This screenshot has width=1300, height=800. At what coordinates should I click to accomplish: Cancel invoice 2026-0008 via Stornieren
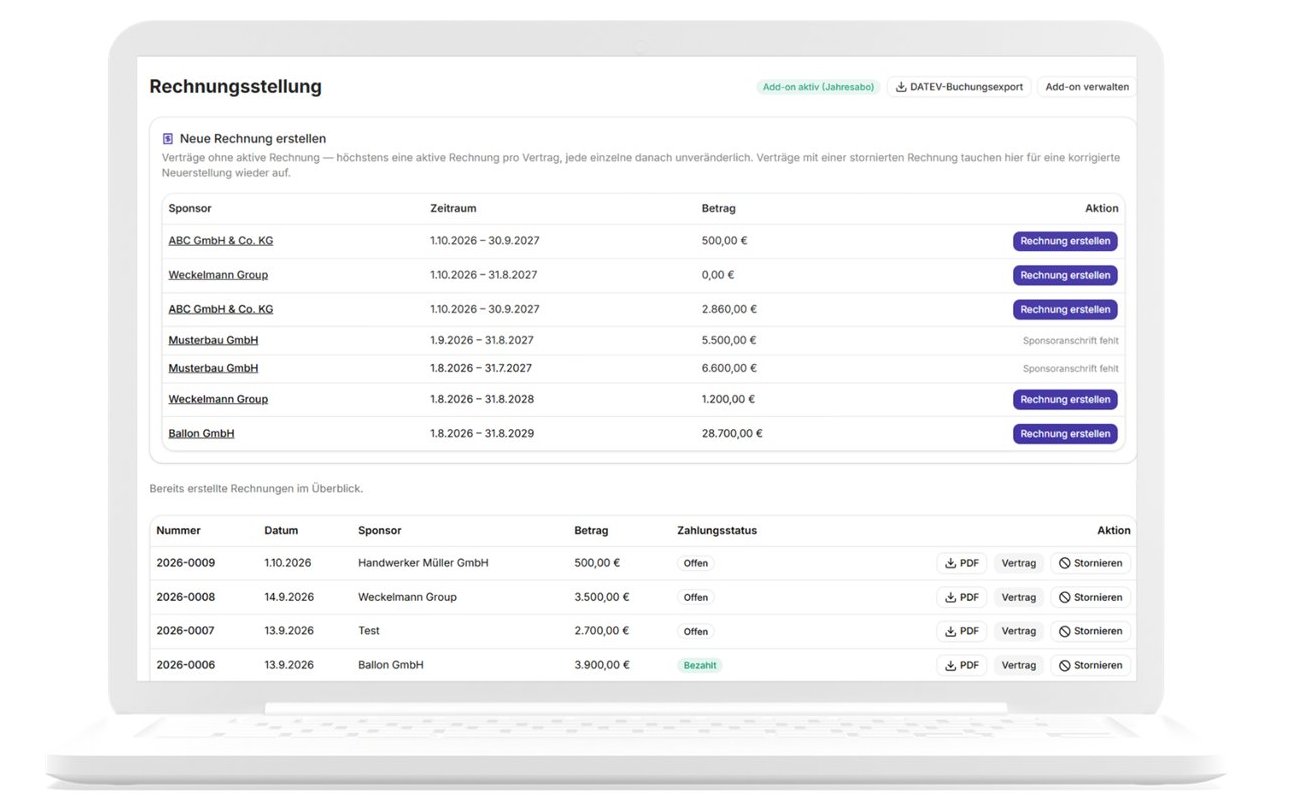(x=1091, y=597)
